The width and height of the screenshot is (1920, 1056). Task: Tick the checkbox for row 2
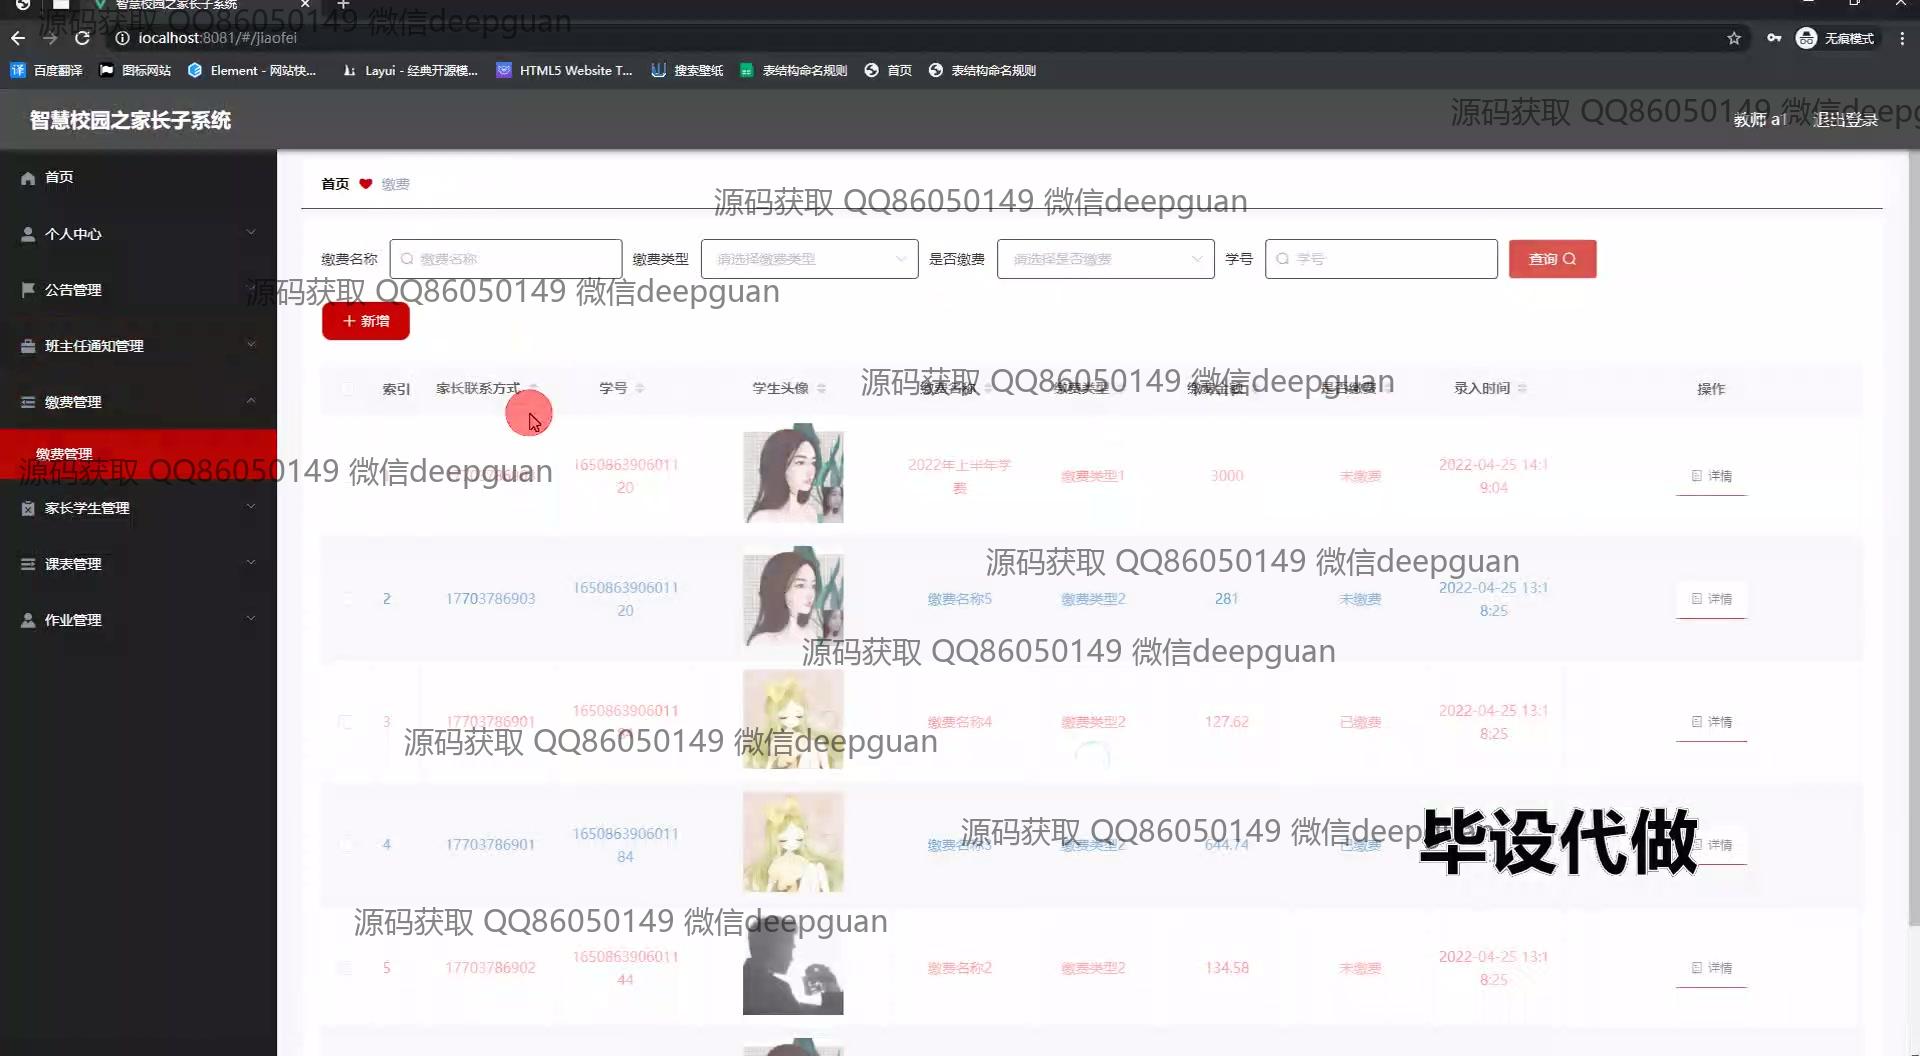tap(346, 599)
